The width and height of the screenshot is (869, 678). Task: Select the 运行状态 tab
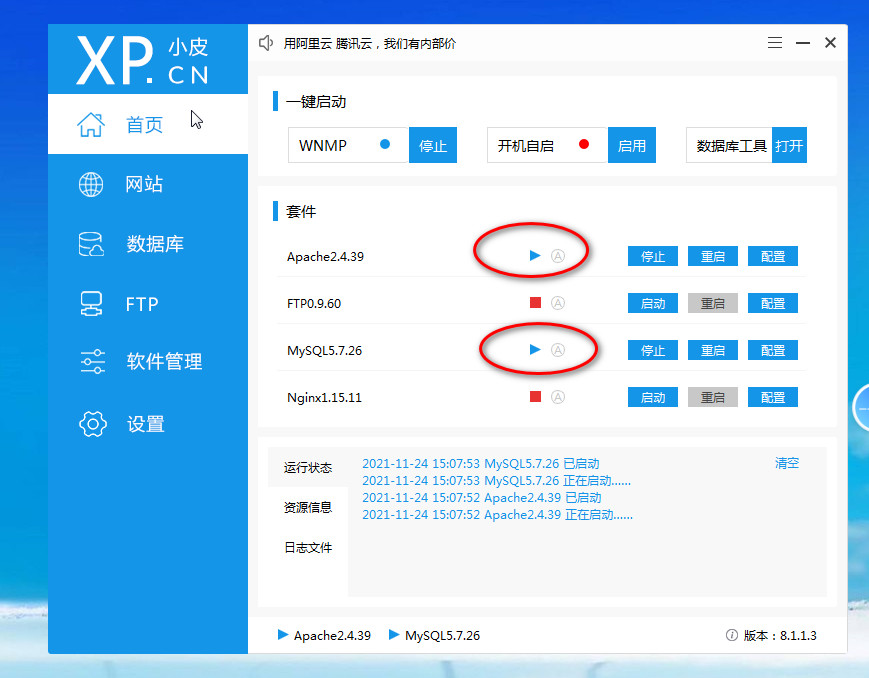(308, 467)
